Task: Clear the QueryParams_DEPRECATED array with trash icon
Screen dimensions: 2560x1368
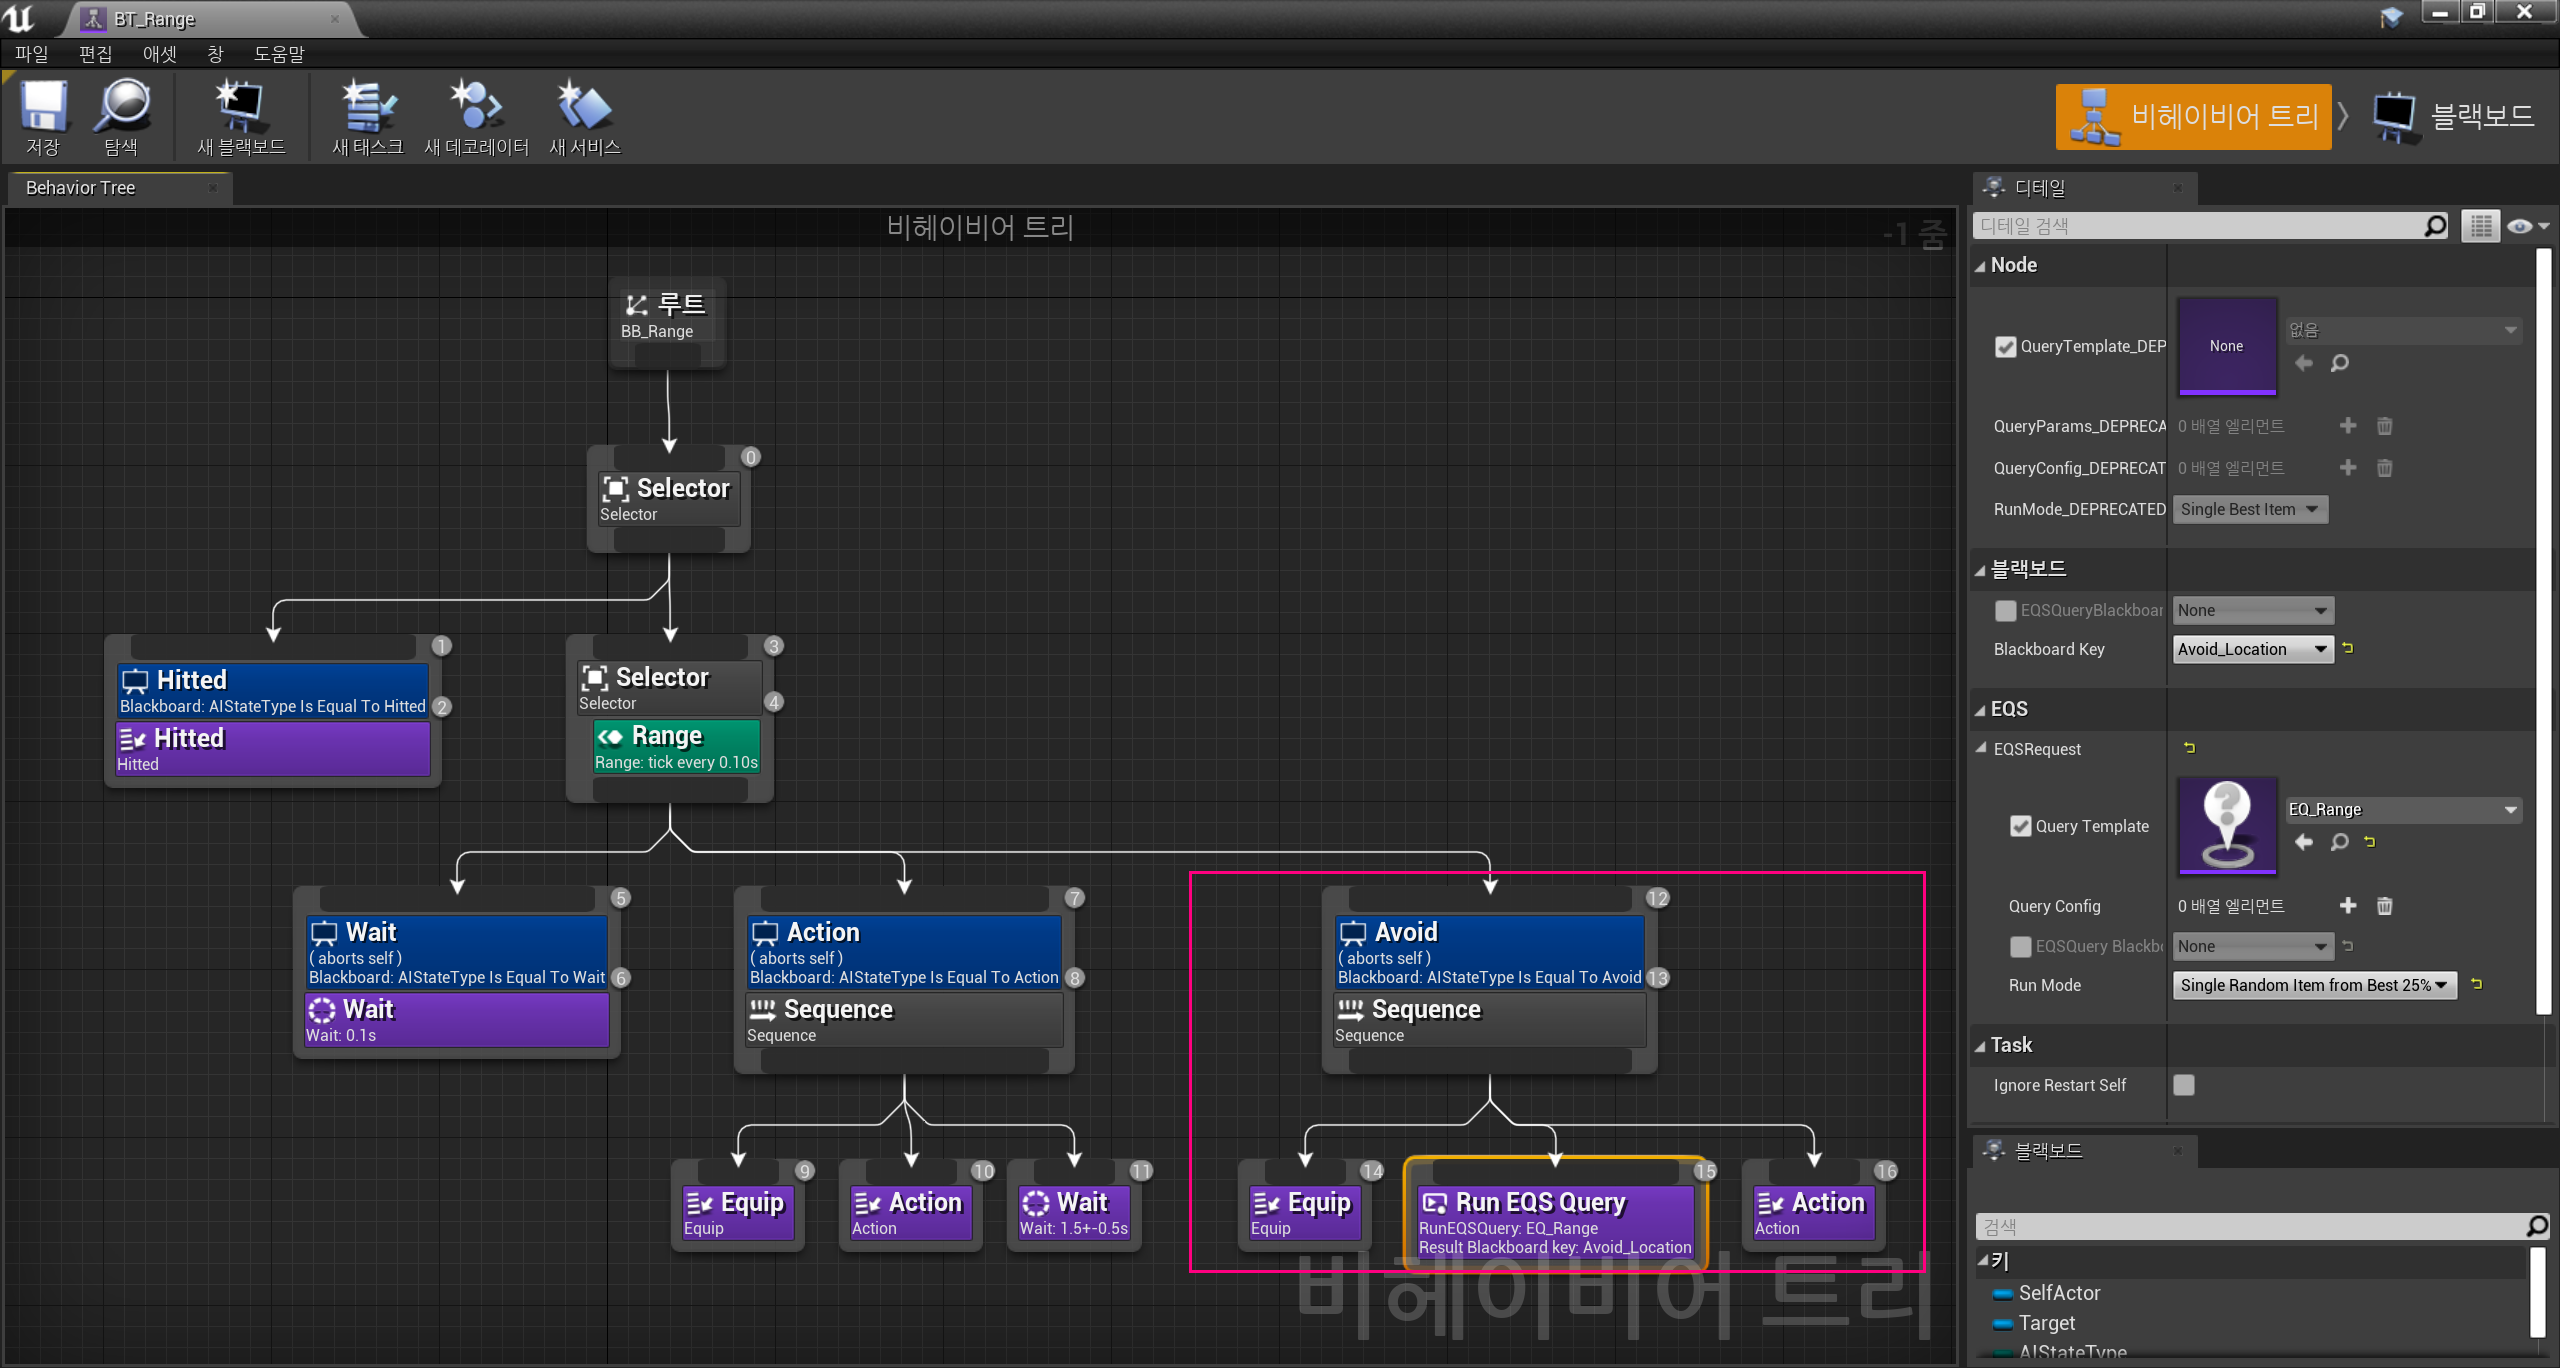Action: (x=2384, y=426)
